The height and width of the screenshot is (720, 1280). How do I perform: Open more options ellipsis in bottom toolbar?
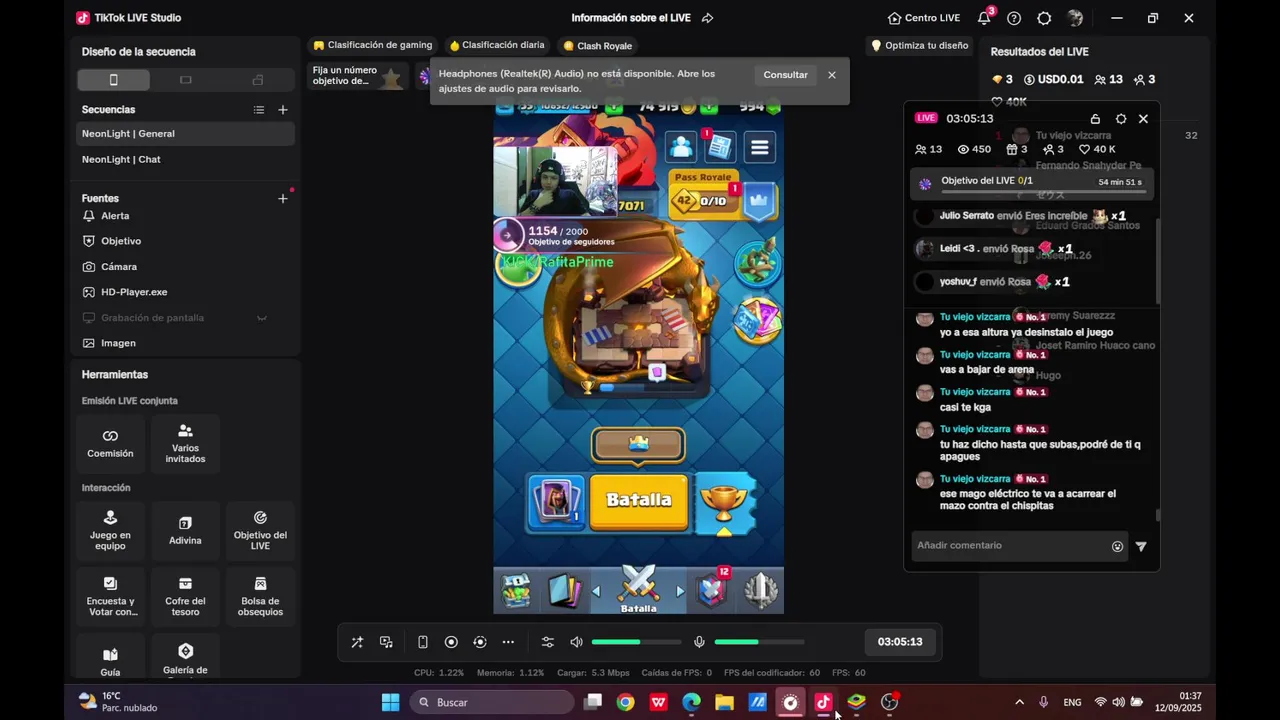pyautogui.click(x=508, y=642)
